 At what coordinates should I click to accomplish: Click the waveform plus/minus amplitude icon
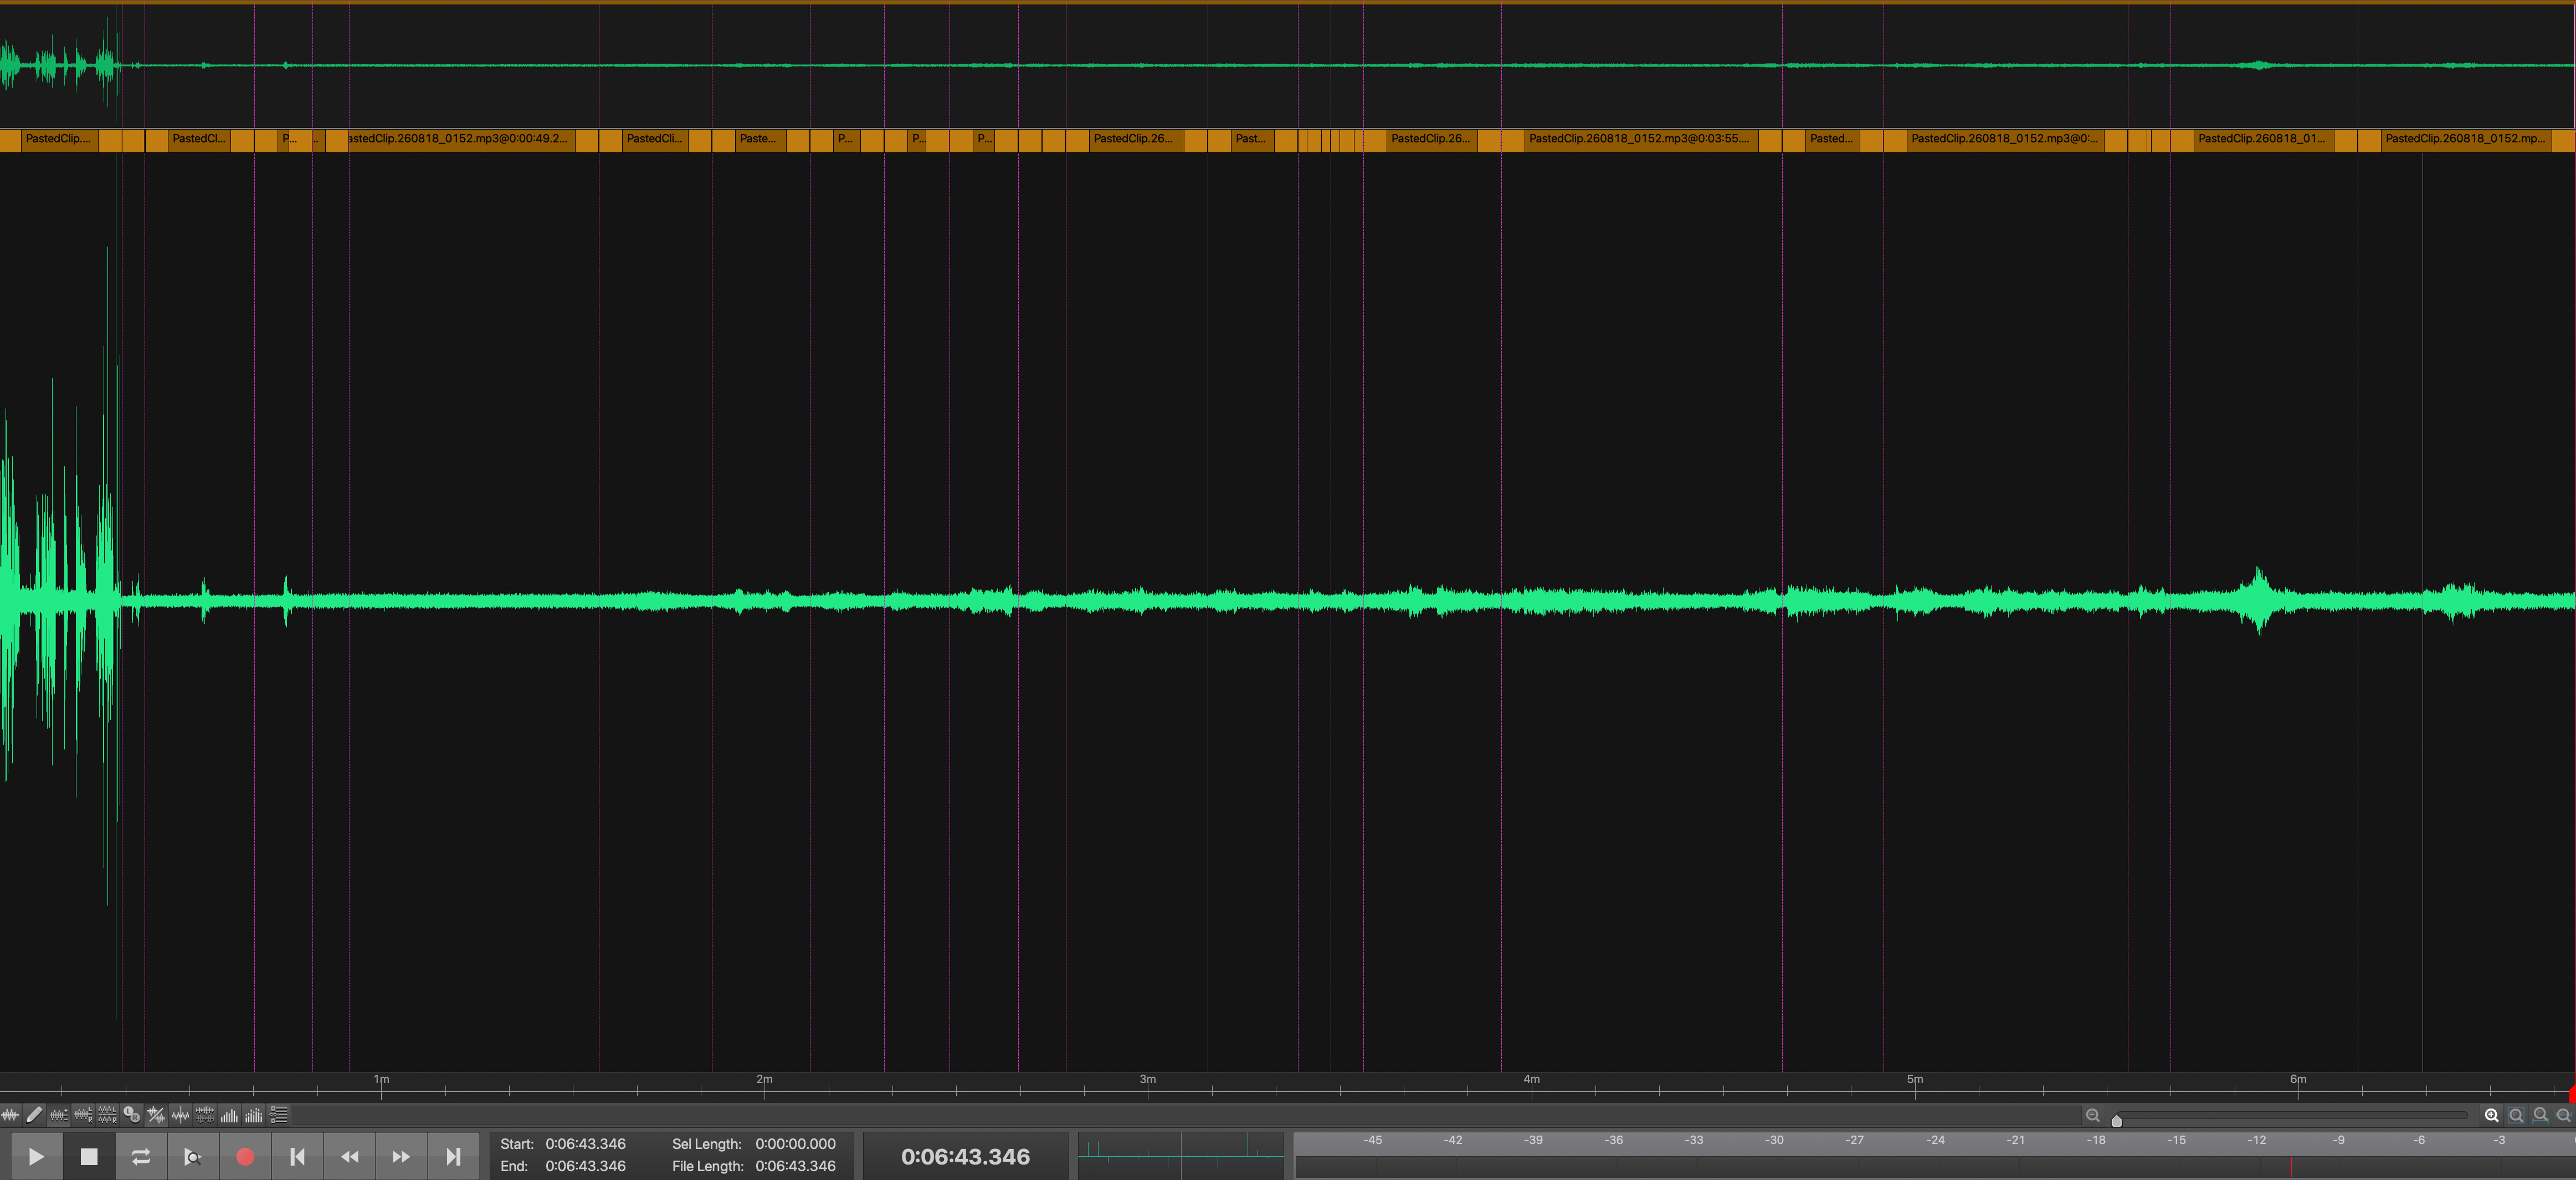[59, 1115]
